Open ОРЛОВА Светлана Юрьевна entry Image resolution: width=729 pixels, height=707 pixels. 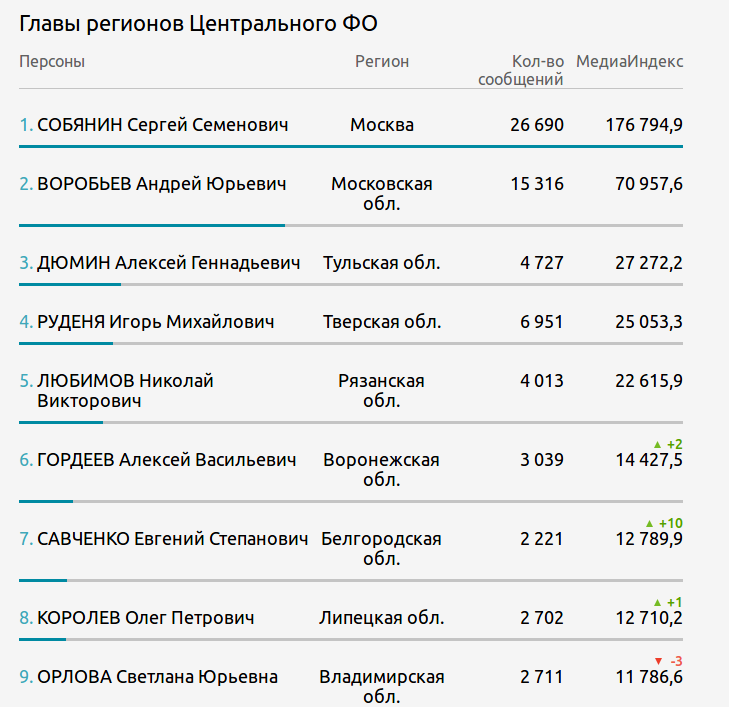click(x=157, y=677)
